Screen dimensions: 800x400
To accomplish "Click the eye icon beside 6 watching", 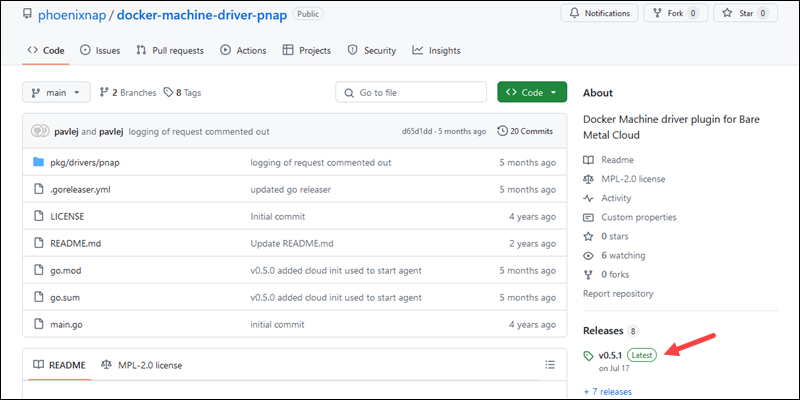I will pyautogui.click(x=589, y=256).
